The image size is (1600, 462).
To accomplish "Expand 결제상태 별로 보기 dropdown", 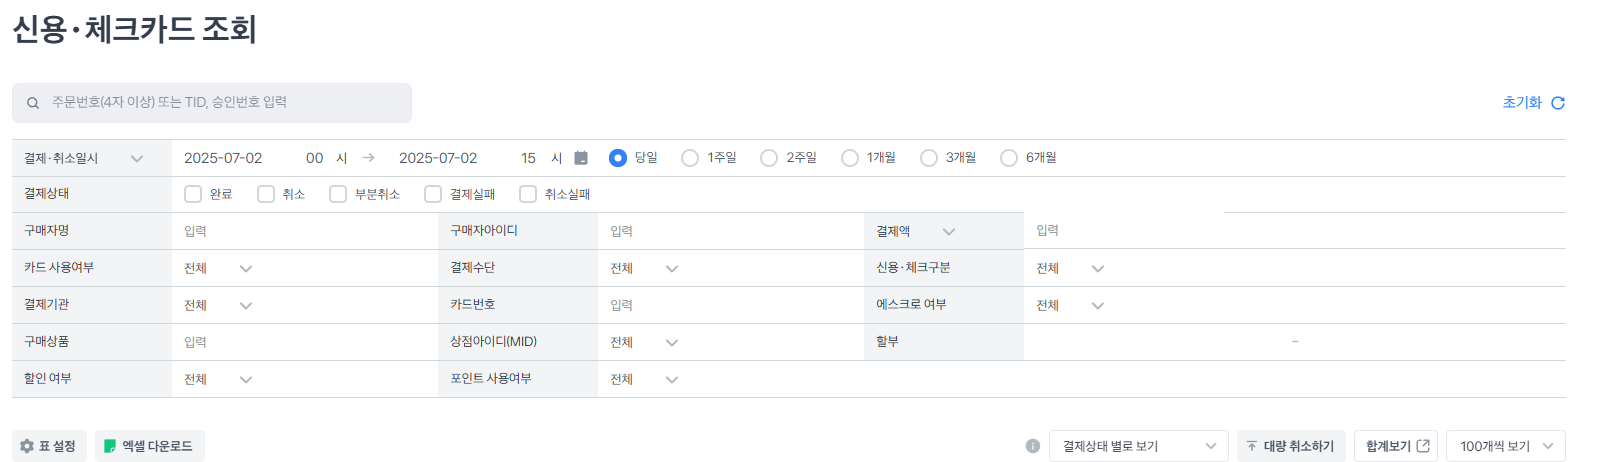I will [1138, 446].
